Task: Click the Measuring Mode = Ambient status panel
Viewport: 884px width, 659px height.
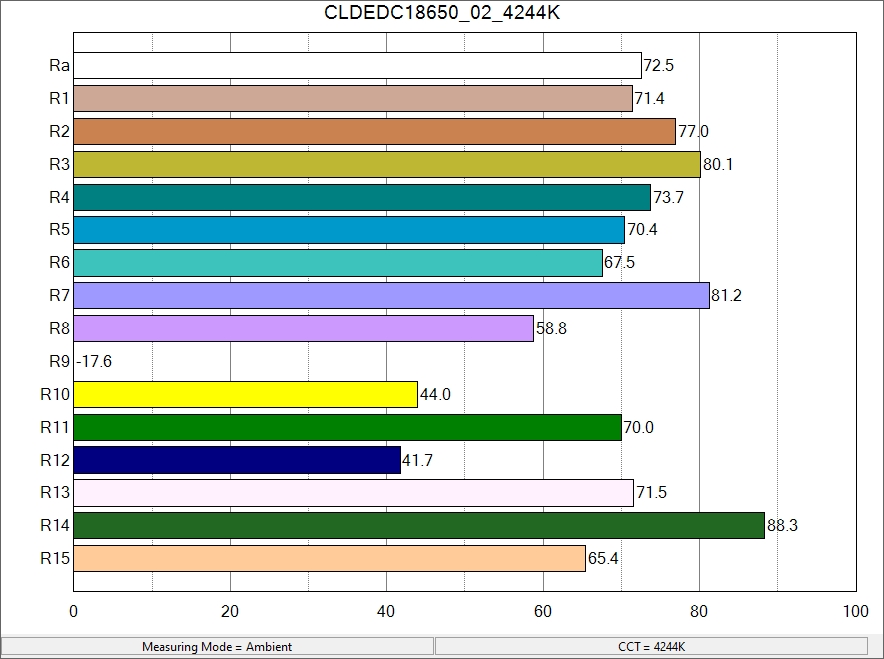Action: [x=217, y=647]
